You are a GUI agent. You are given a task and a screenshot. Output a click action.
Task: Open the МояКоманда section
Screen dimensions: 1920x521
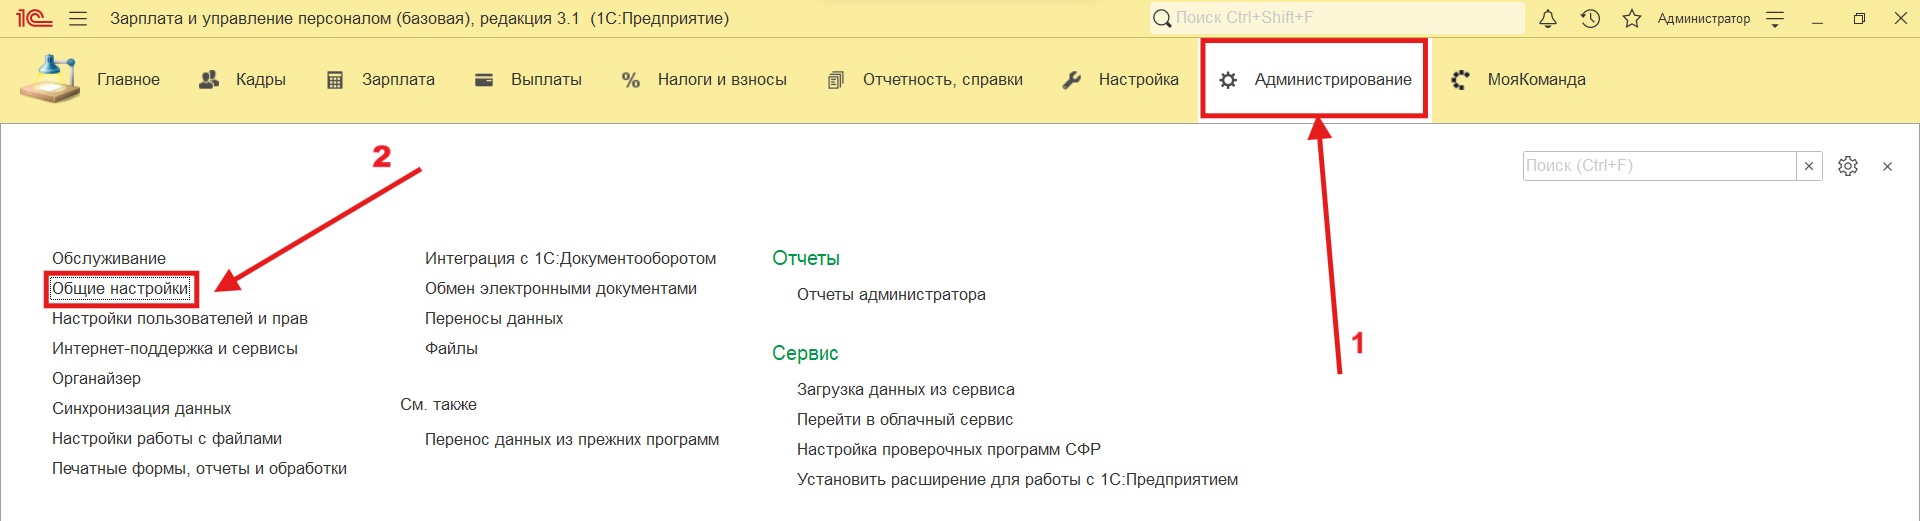click(x=1536, y=80)
